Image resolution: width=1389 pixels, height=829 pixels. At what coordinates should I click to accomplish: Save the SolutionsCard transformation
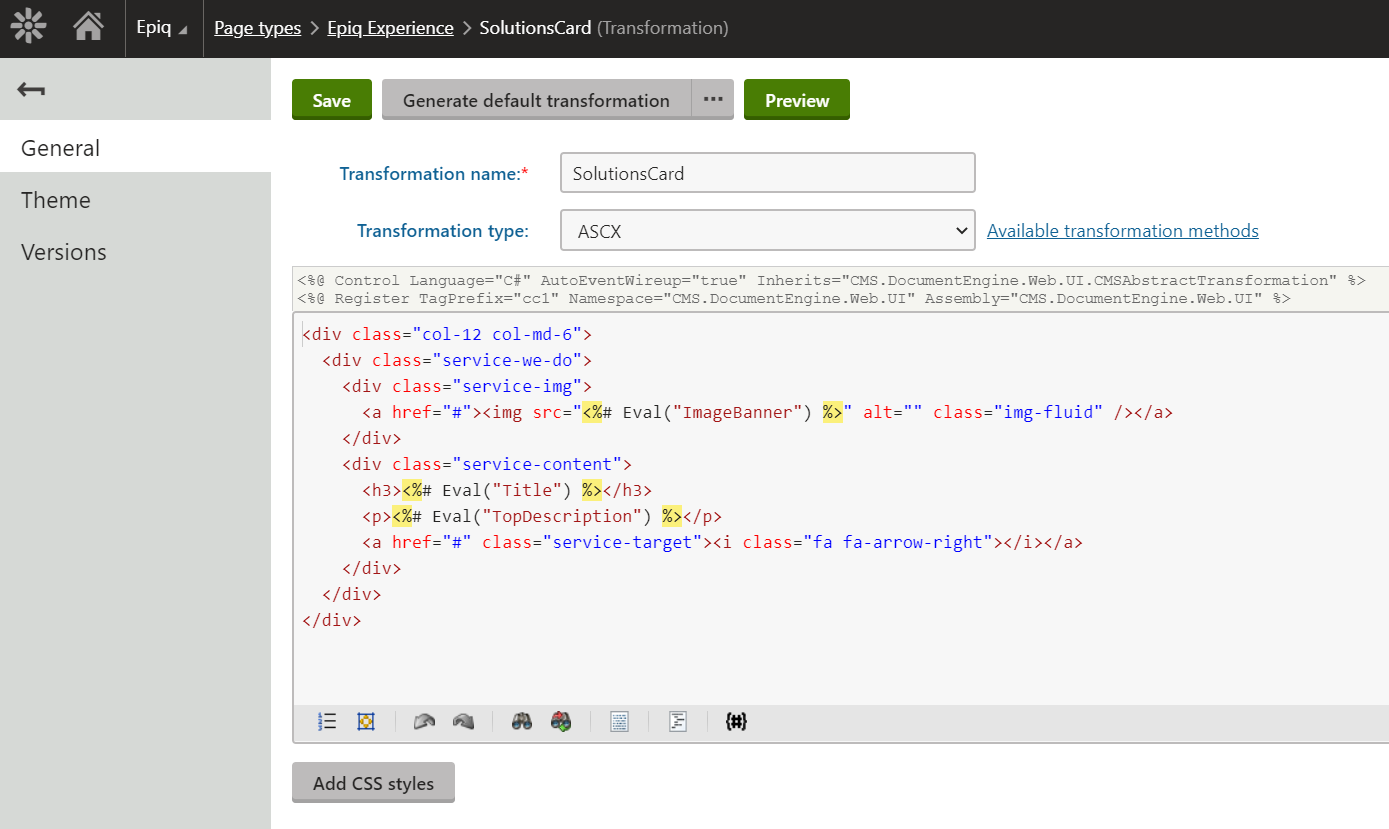point(331,99)
